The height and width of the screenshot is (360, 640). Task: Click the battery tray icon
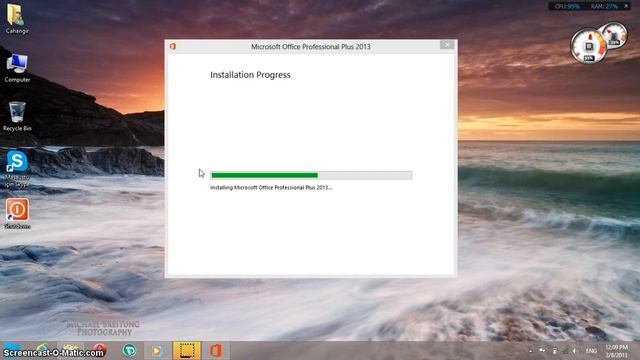pos(554,351)
